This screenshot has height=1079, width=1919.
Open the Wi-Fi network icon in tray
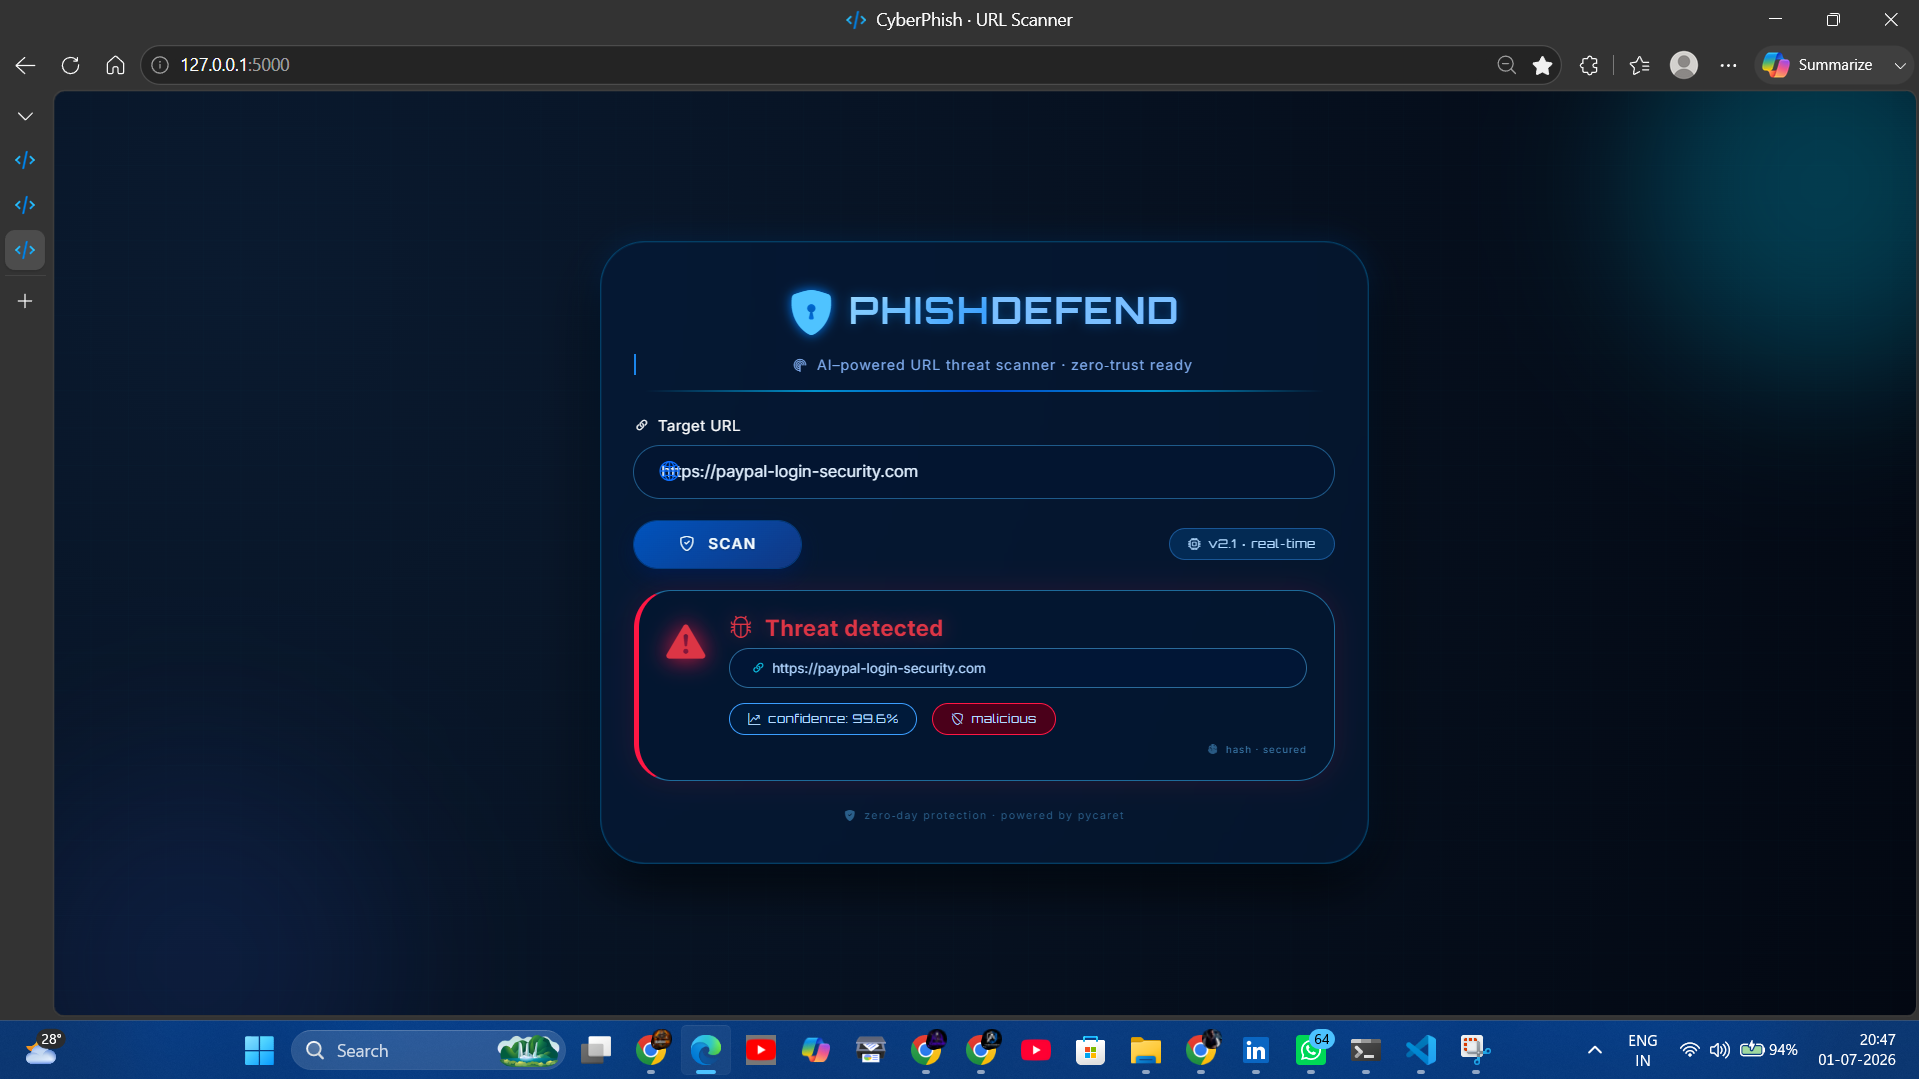tap(1689, 1050)
